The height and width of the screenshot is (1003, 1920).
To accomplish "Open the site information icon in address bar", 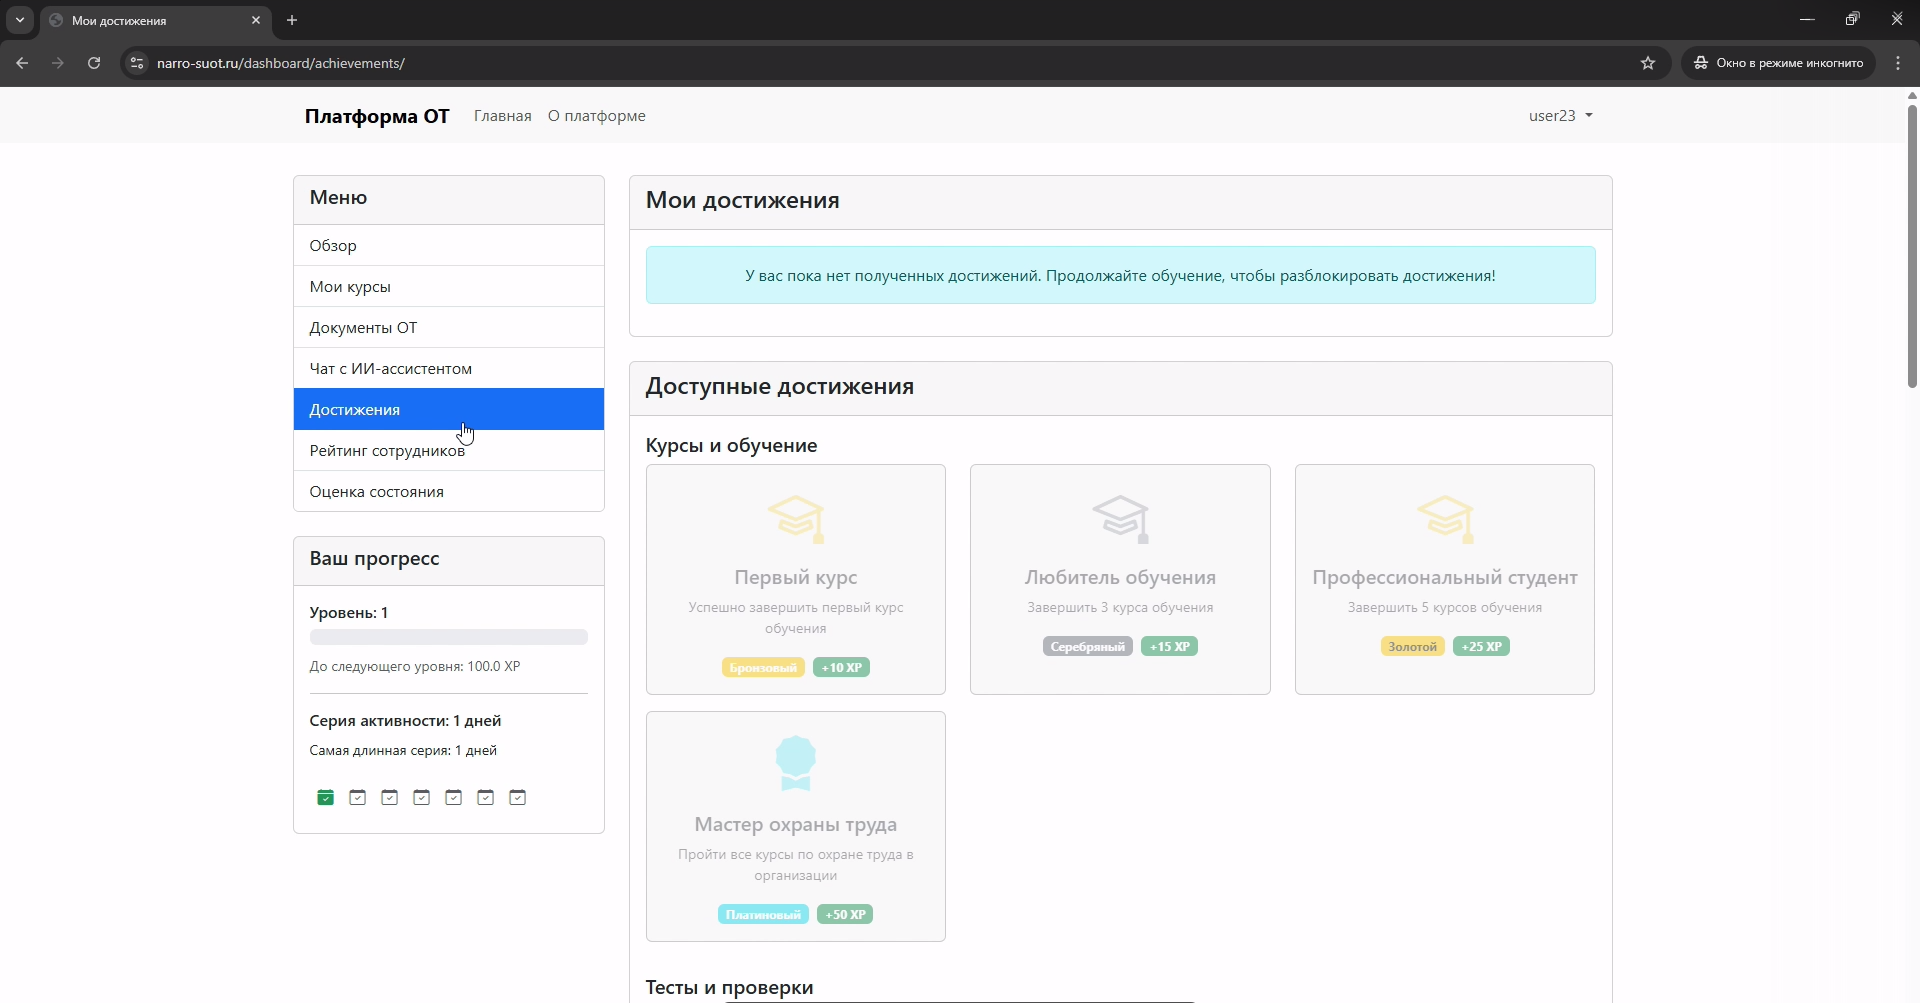I will [x=137, y=63].
